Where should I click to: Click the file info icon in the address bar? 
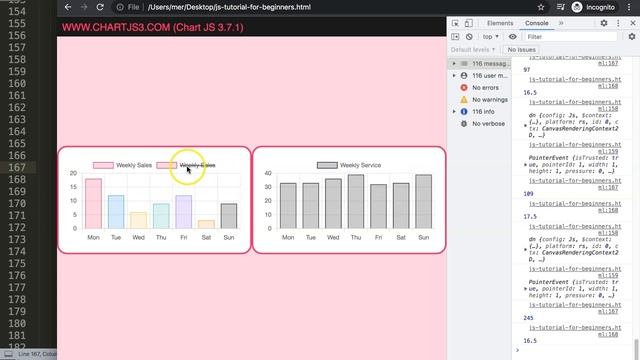(120, 7)
